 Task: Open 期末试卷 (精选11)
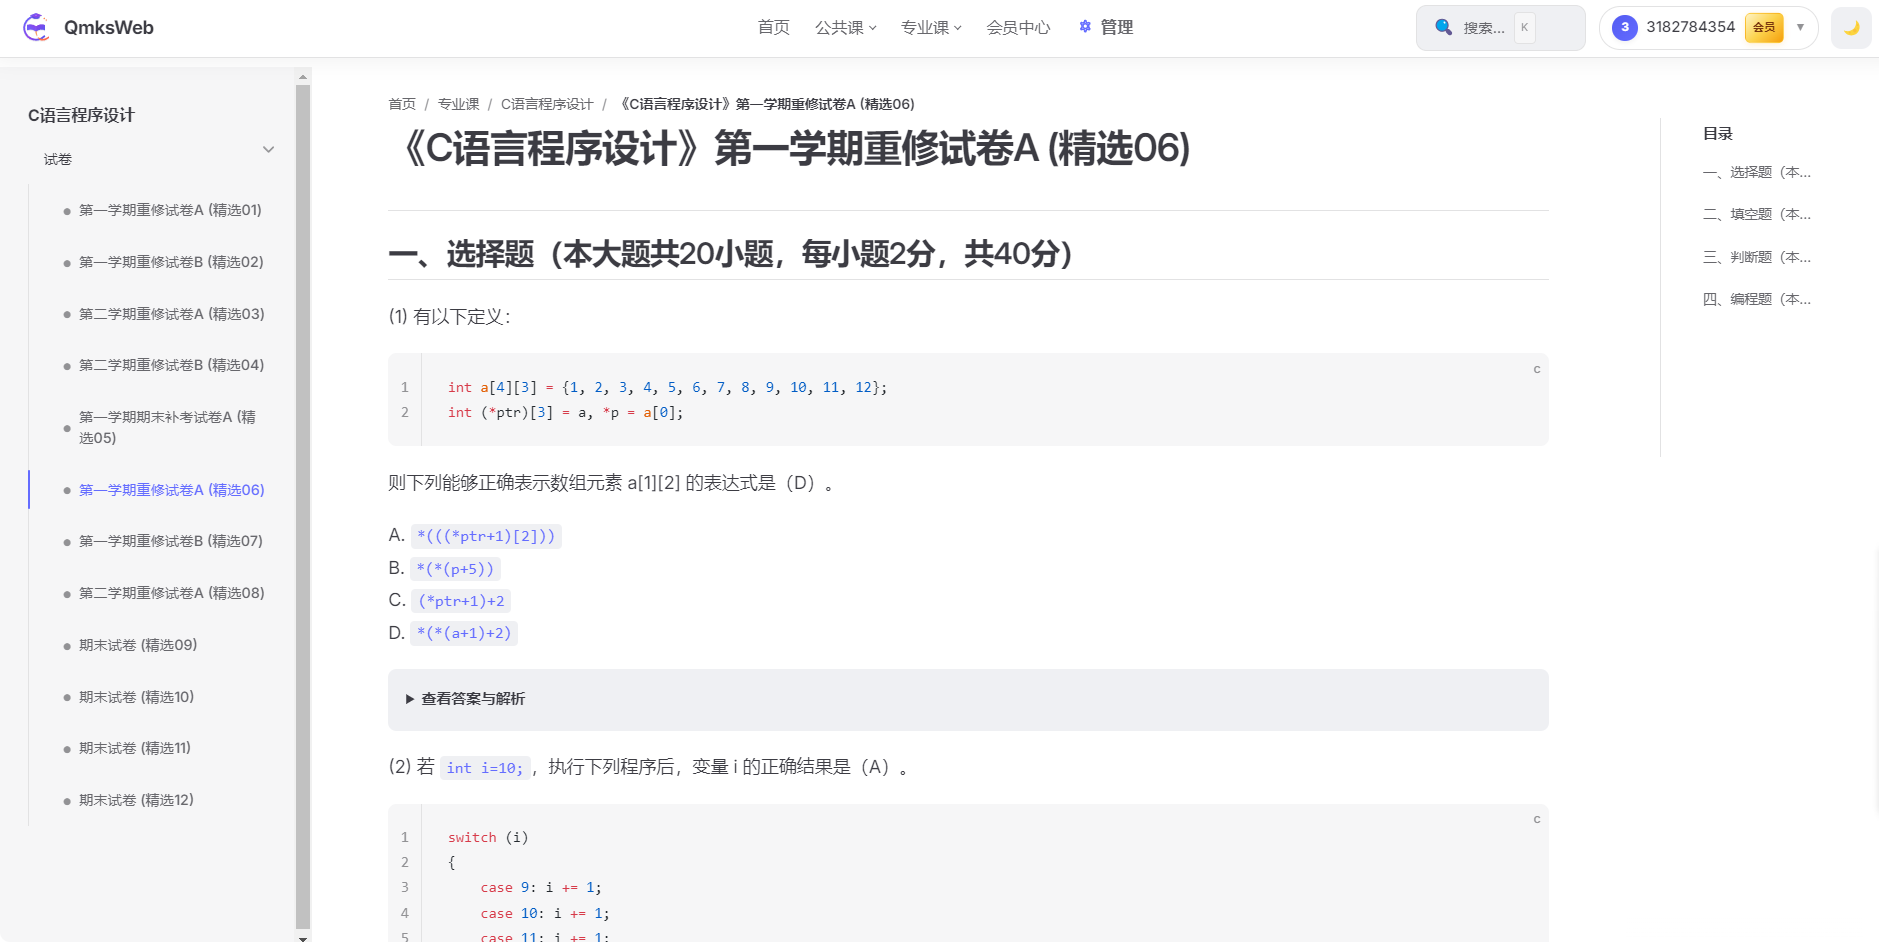(x=135, y=748)
